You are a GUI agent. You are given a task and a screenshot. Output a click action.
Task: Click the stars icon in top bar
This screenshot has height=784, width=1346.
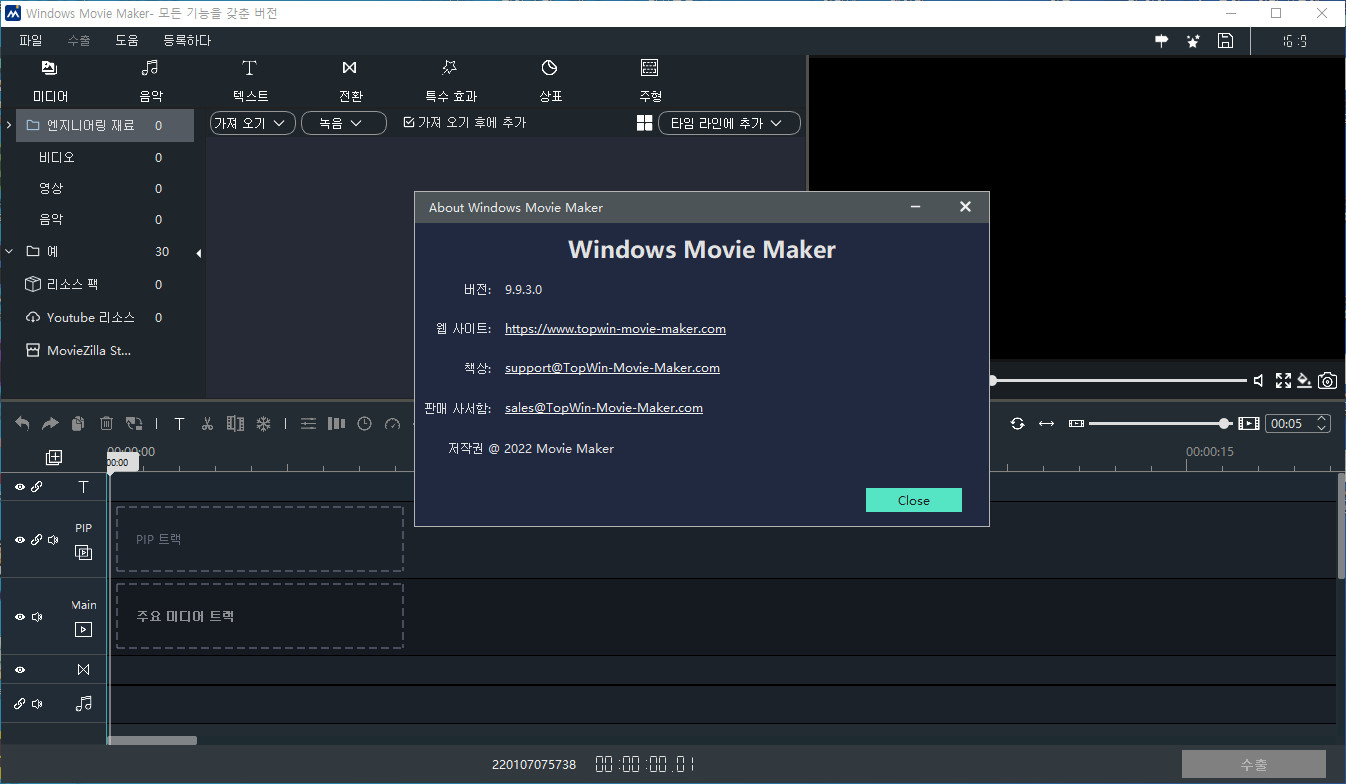coord(1193,41)
